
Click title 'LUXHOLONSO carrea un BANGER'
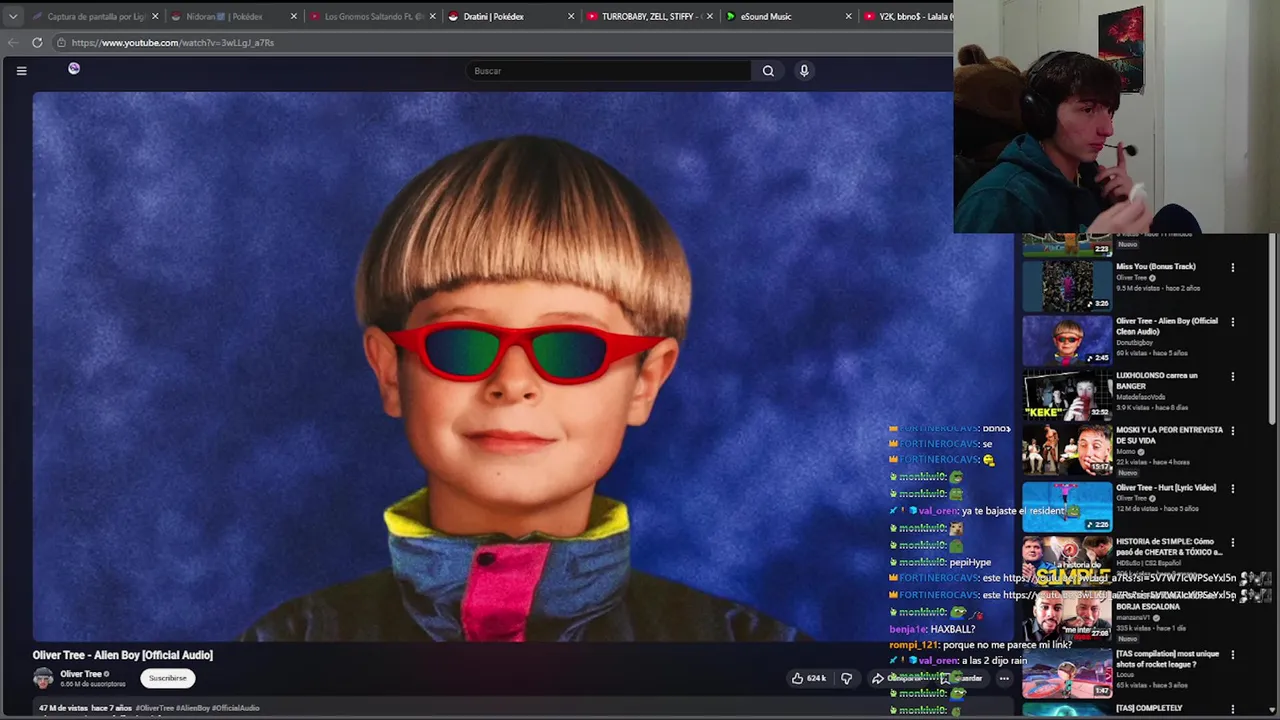click(x=1157, y=381)
